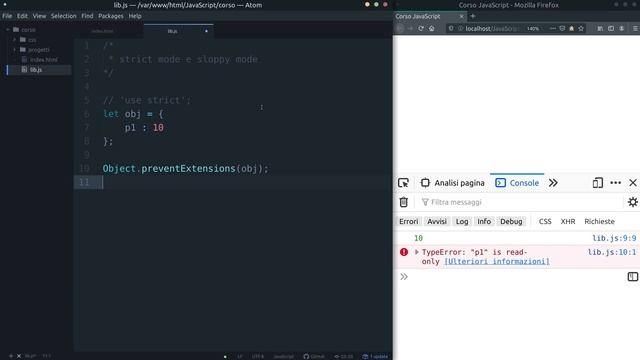Switch to the index.html editor tab
This screenshot has height=360, width=640.
(102, 31)
